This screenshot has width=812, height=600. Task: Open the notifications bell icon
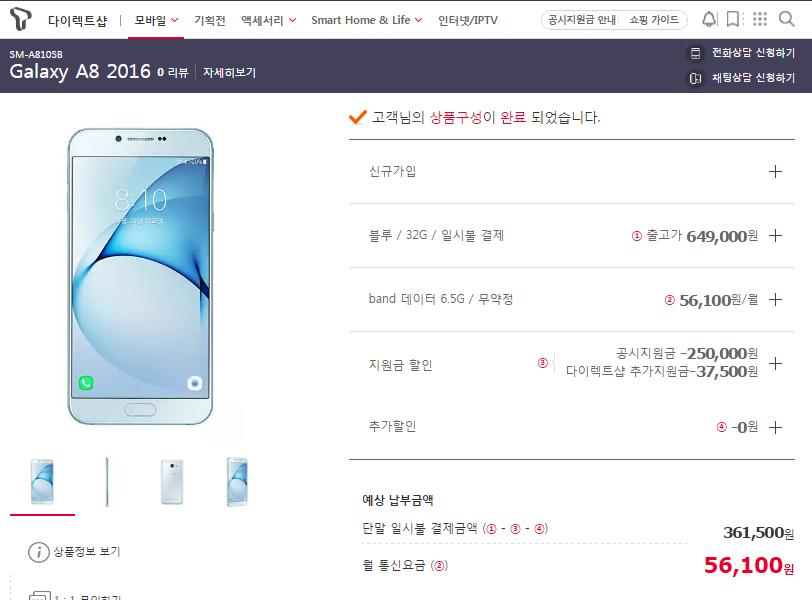pos(709,20)
